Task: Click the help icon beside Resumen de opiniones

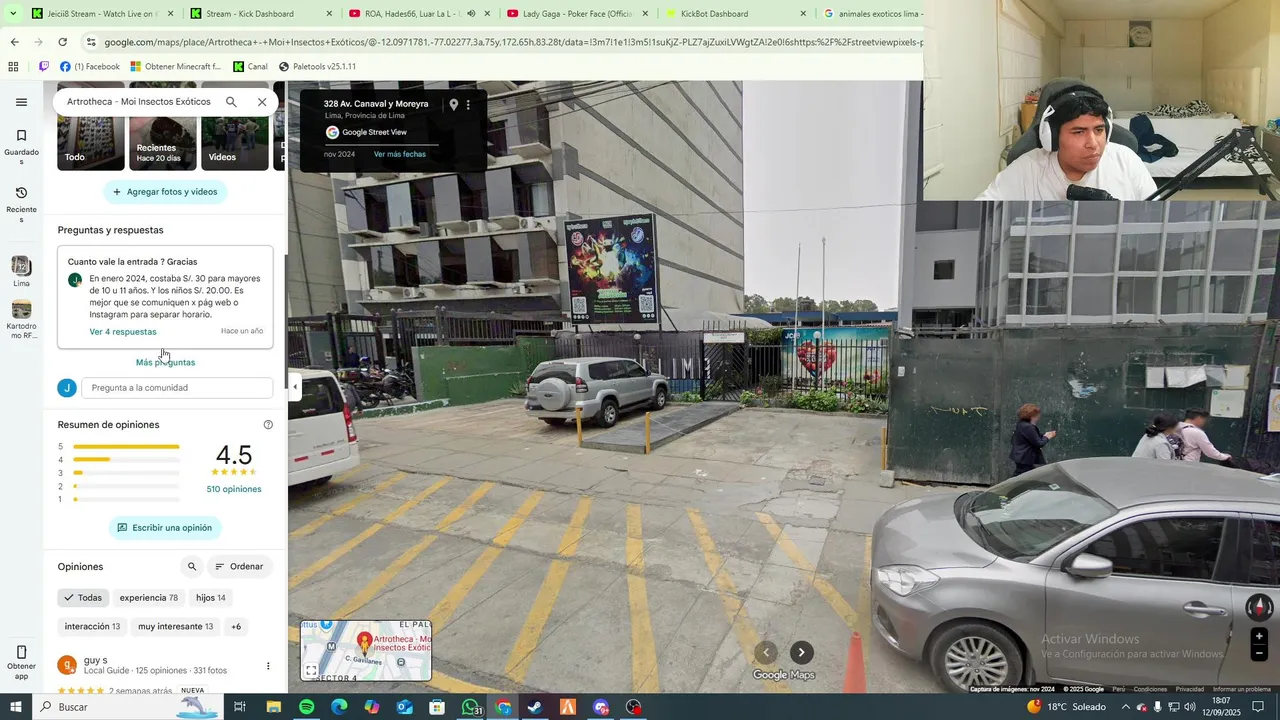Action: point(268,425)
